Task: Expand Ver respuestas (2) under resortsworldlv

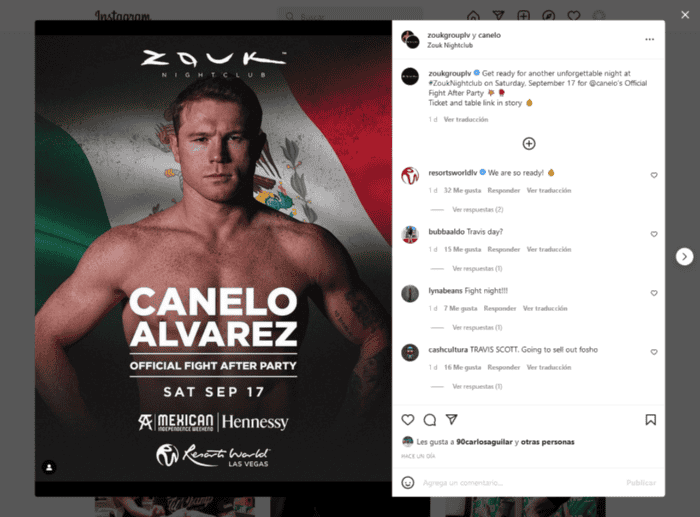Action: [x=478, y=209]
